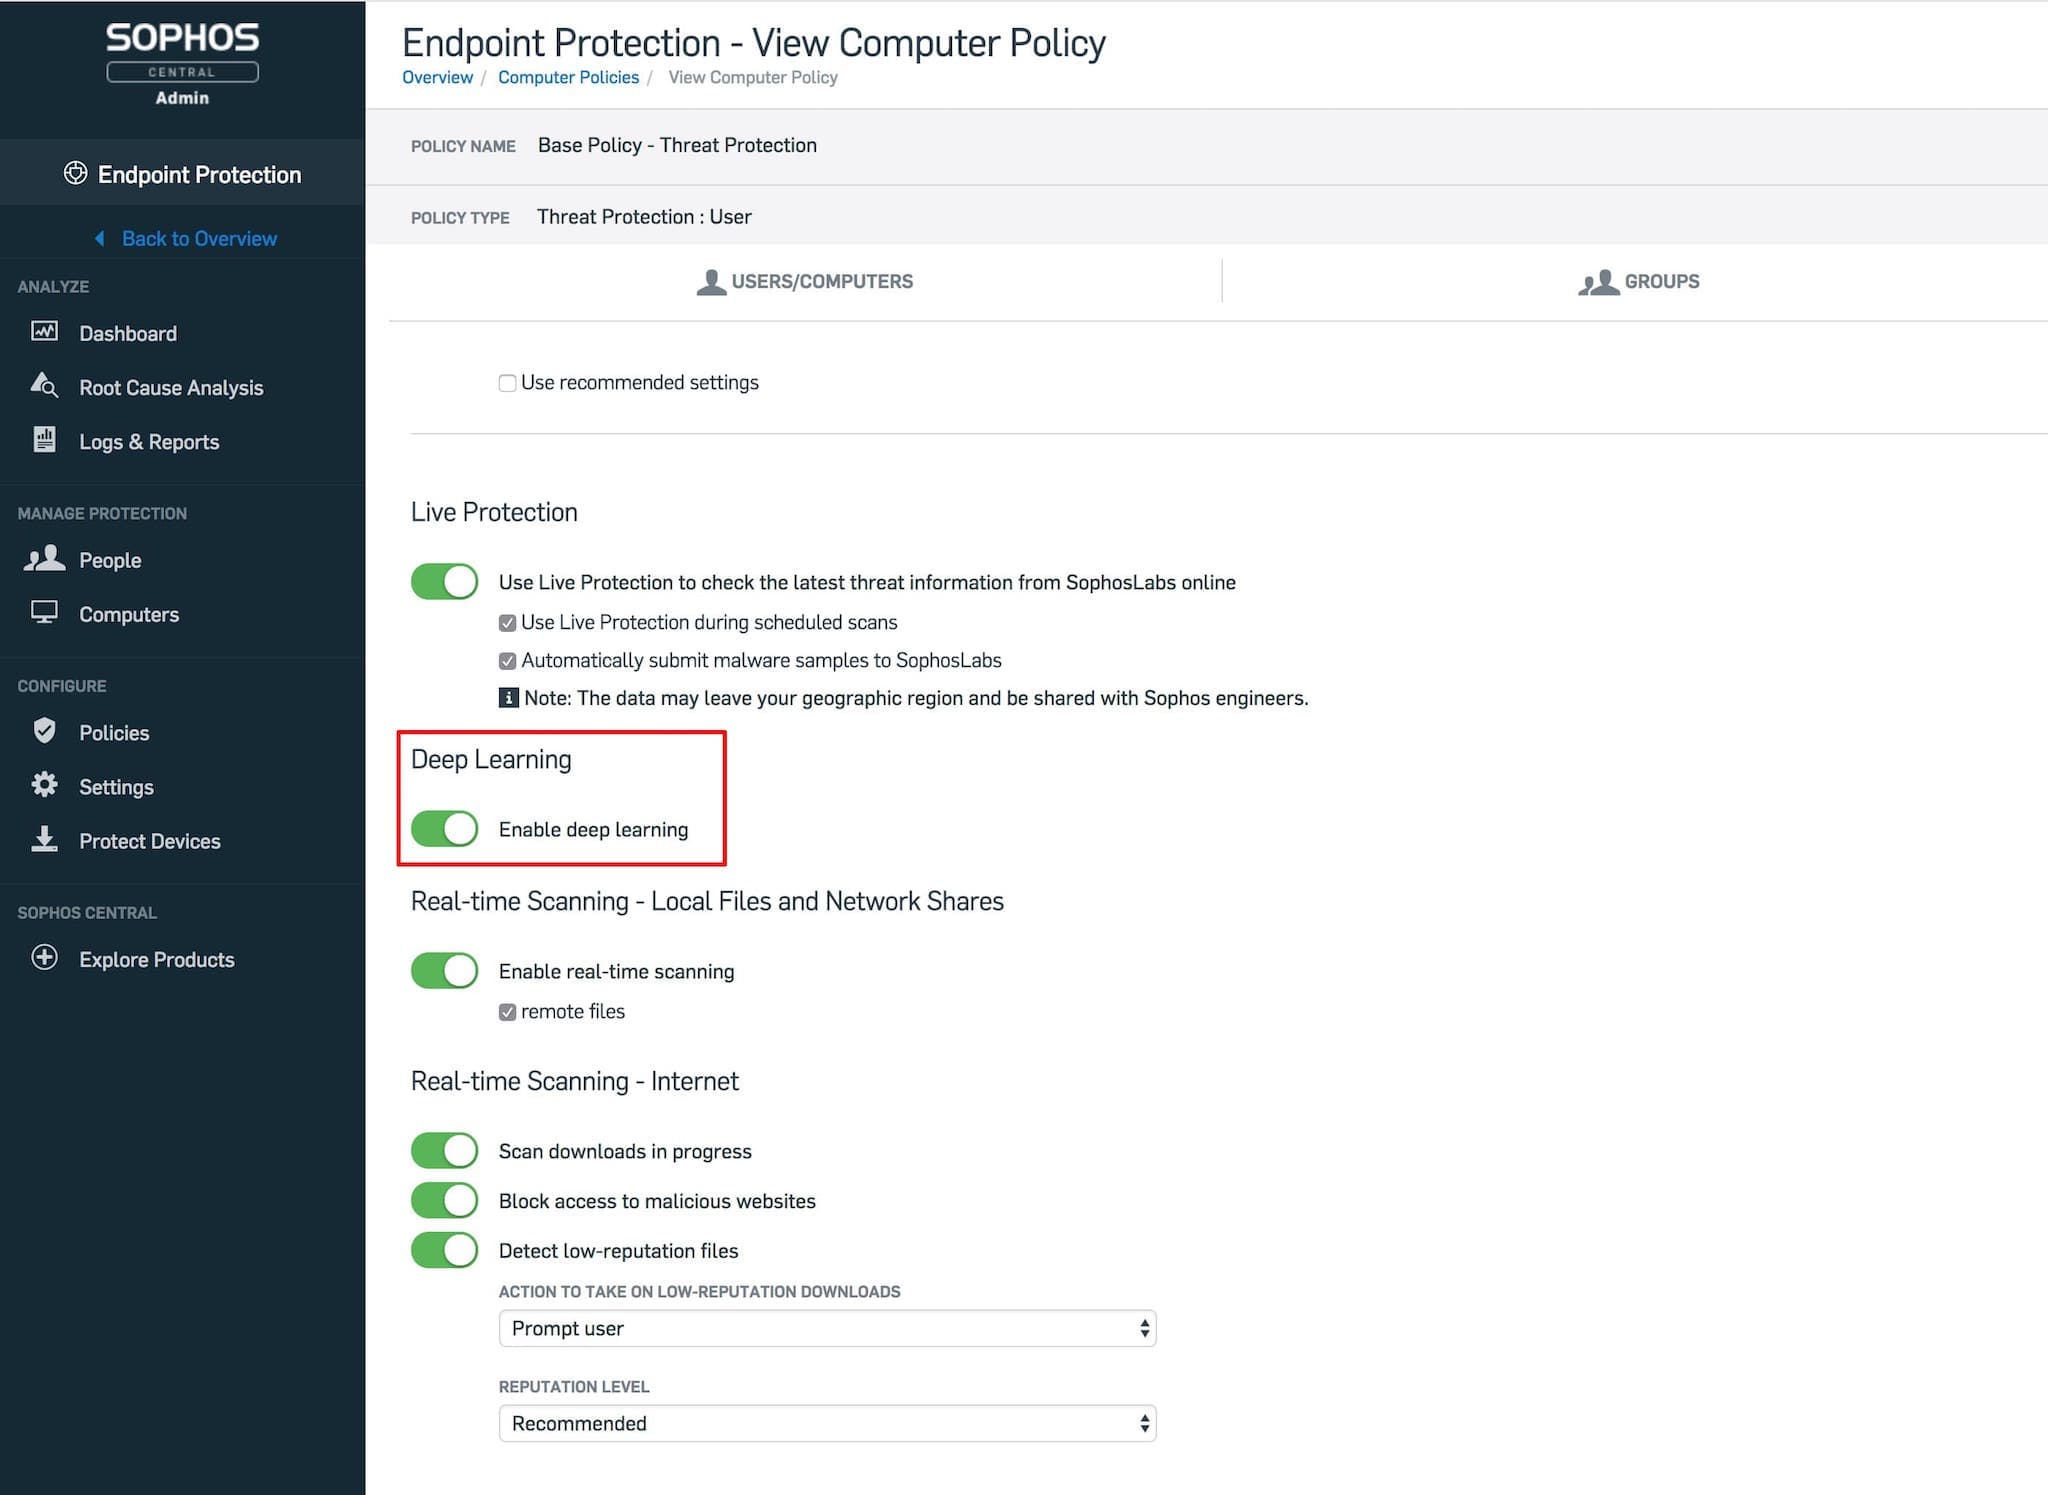Disable the Enable deep learning toggle

coord(445,829)
